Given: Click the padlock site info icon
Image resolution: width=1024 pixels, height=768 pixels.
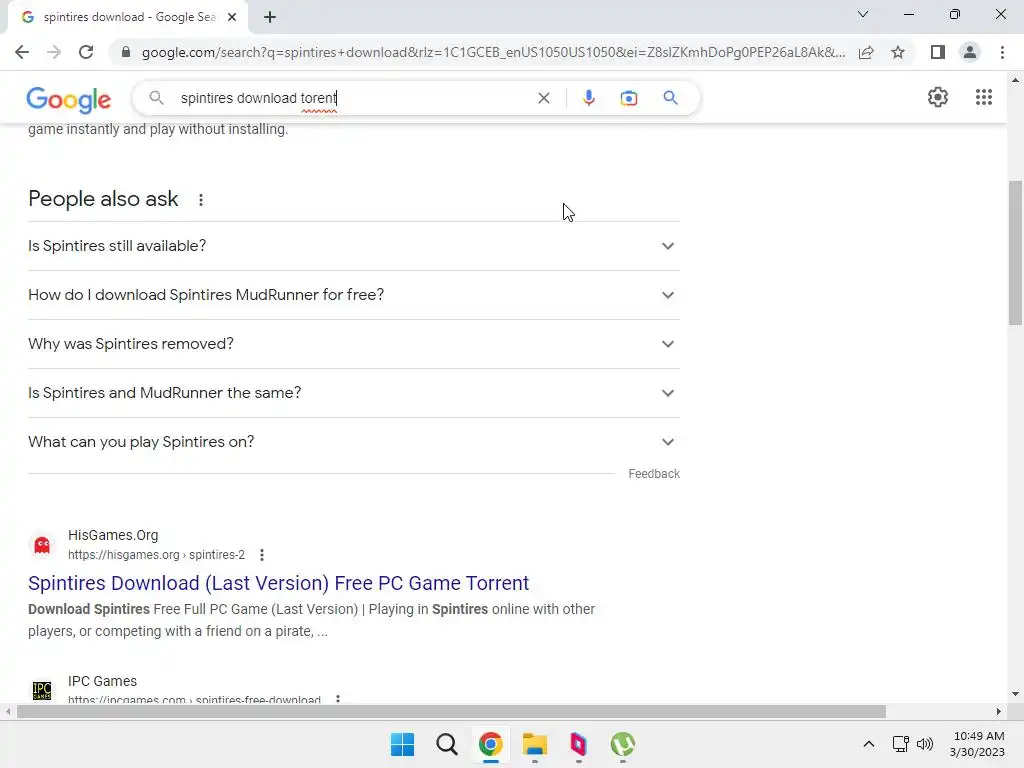Looking at the screenshot, I should 126,52.
